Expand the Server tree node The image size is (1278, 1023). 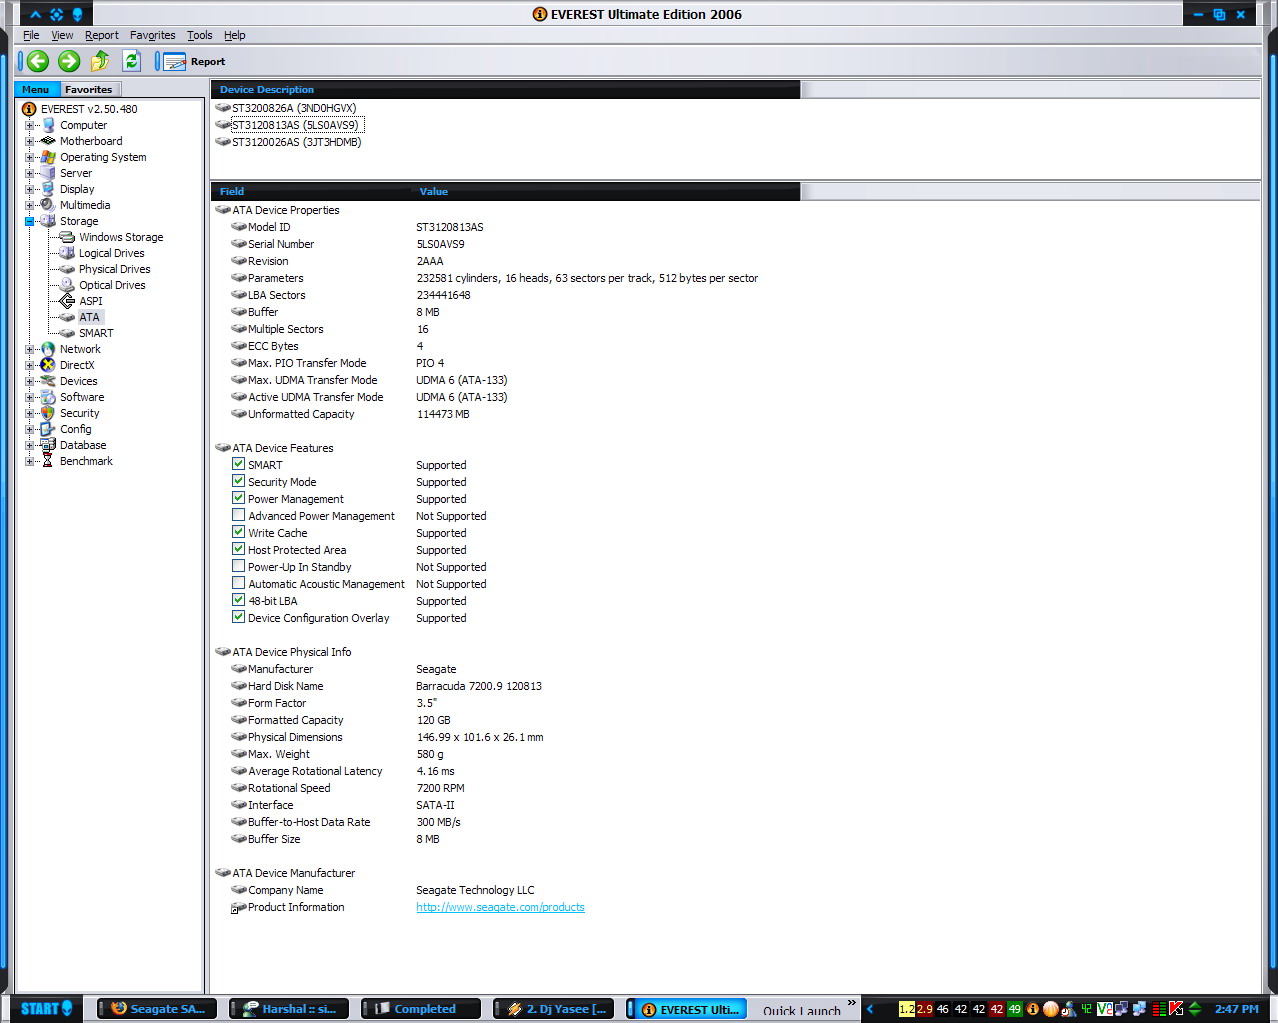pyautogui.click(x=29, y=173)
